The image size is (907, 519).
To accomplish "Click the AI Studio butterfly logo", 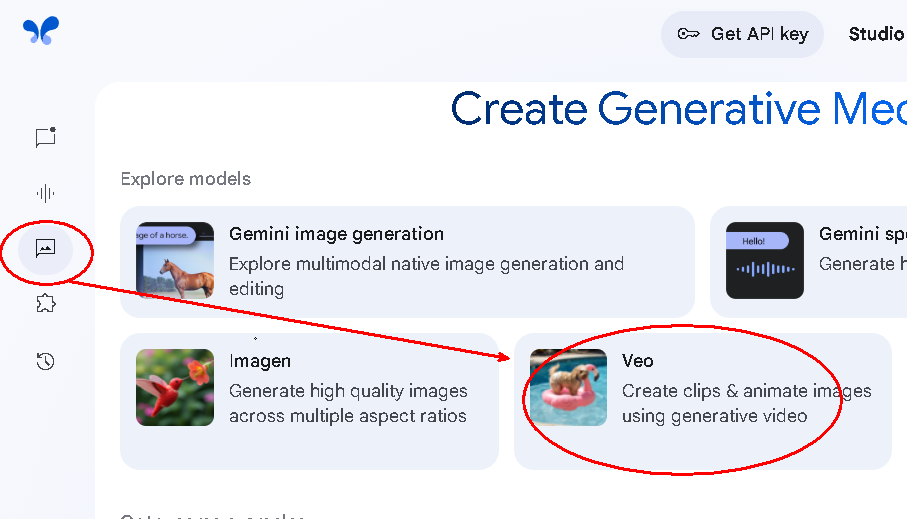I will (x=41, y=31).
